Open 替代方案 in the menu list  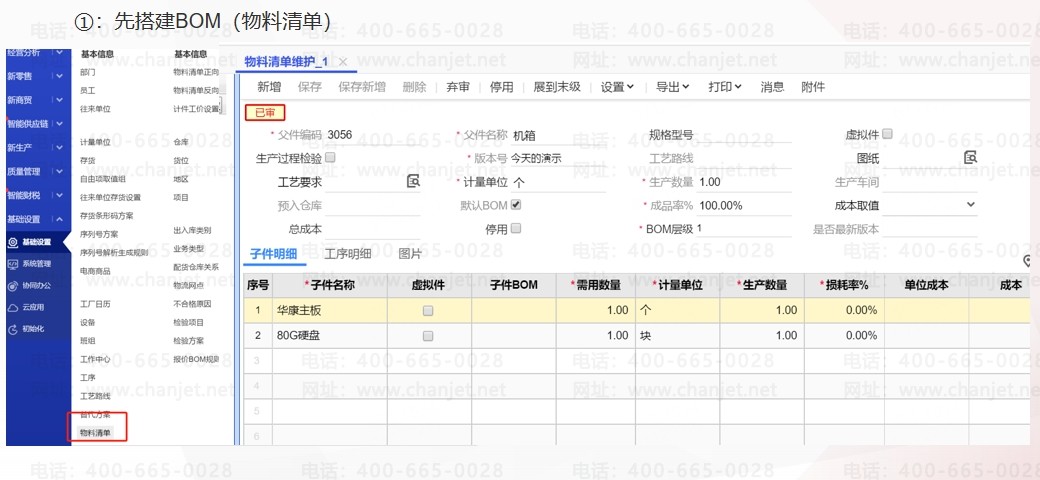pyautogui.click(x=95, y=414)
